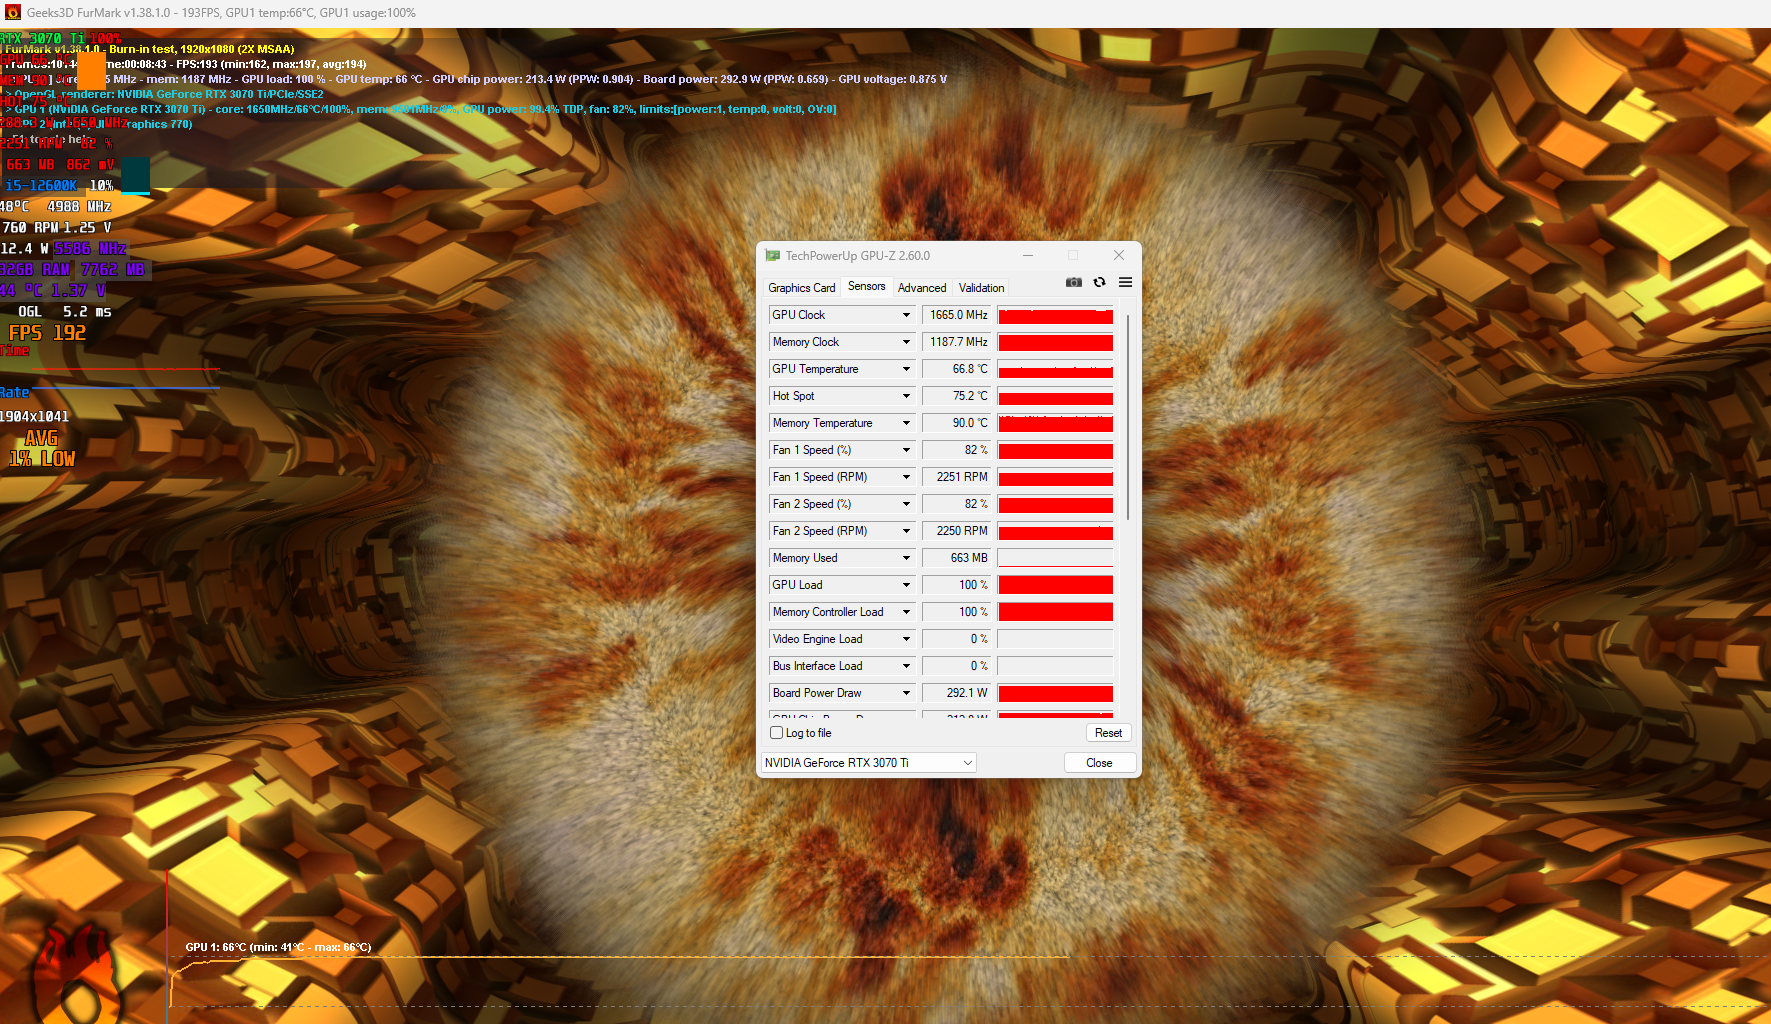
Task: Open the GPU-Z hamburger menu
Action: [1125, 283]
